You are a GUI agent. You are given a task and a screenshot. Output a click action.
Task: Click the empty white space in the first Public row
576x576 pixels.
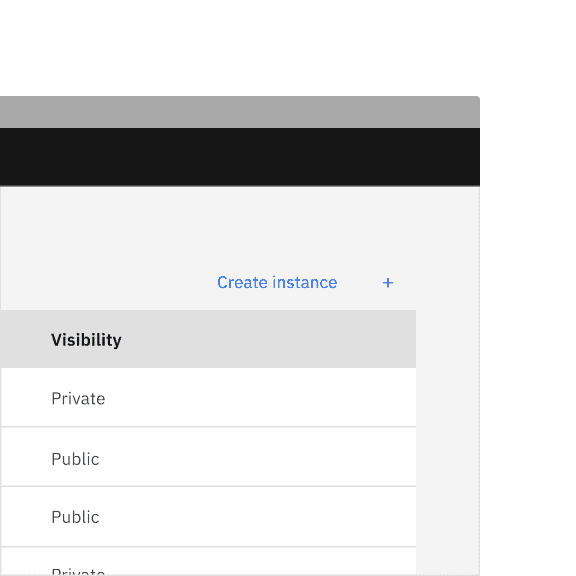tap(257, 457)
